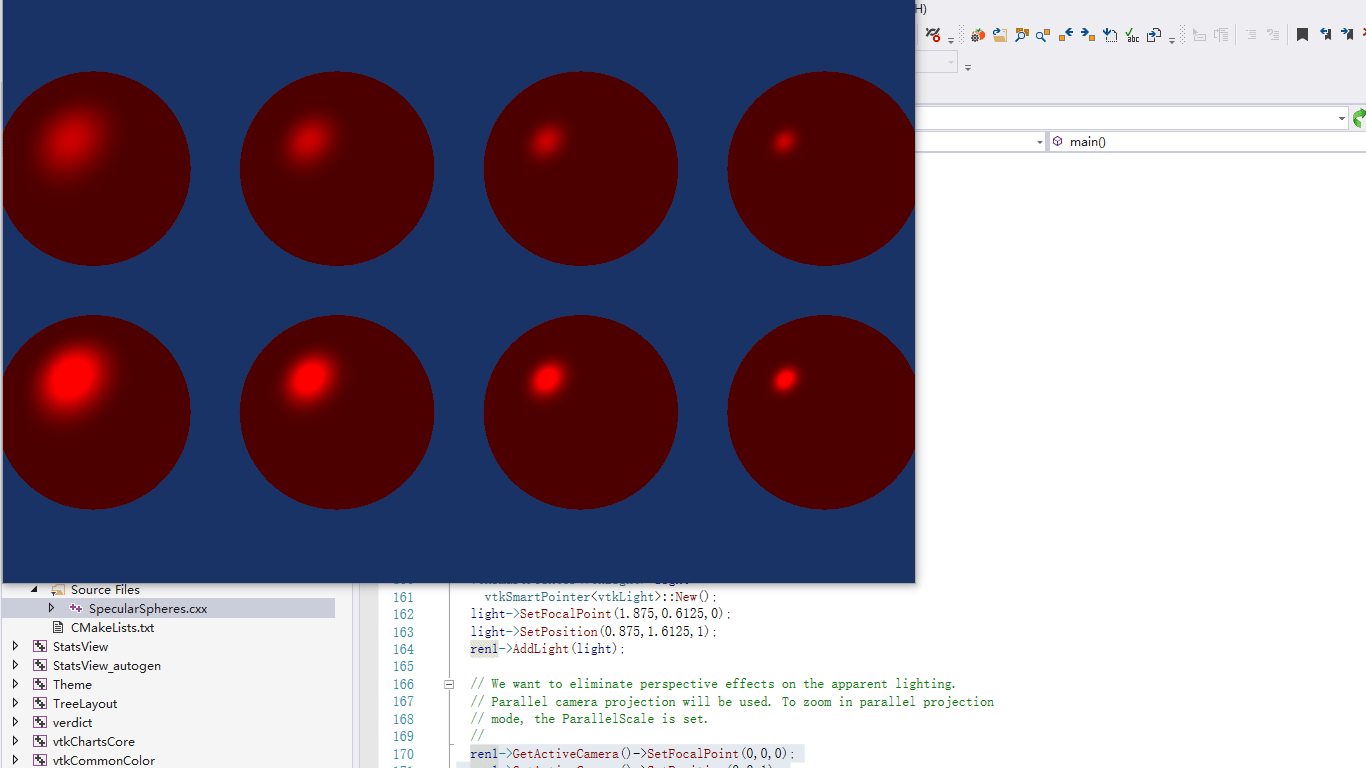Click the 'ParallelScale is set' comment line

589,719
